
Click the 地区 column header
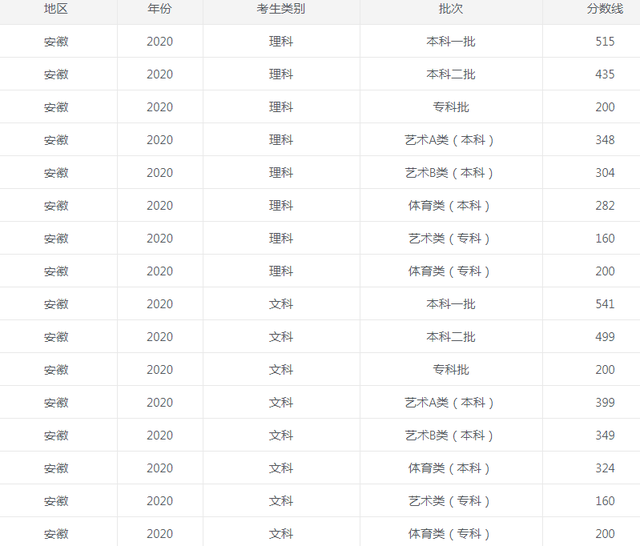tap(56, 8)
